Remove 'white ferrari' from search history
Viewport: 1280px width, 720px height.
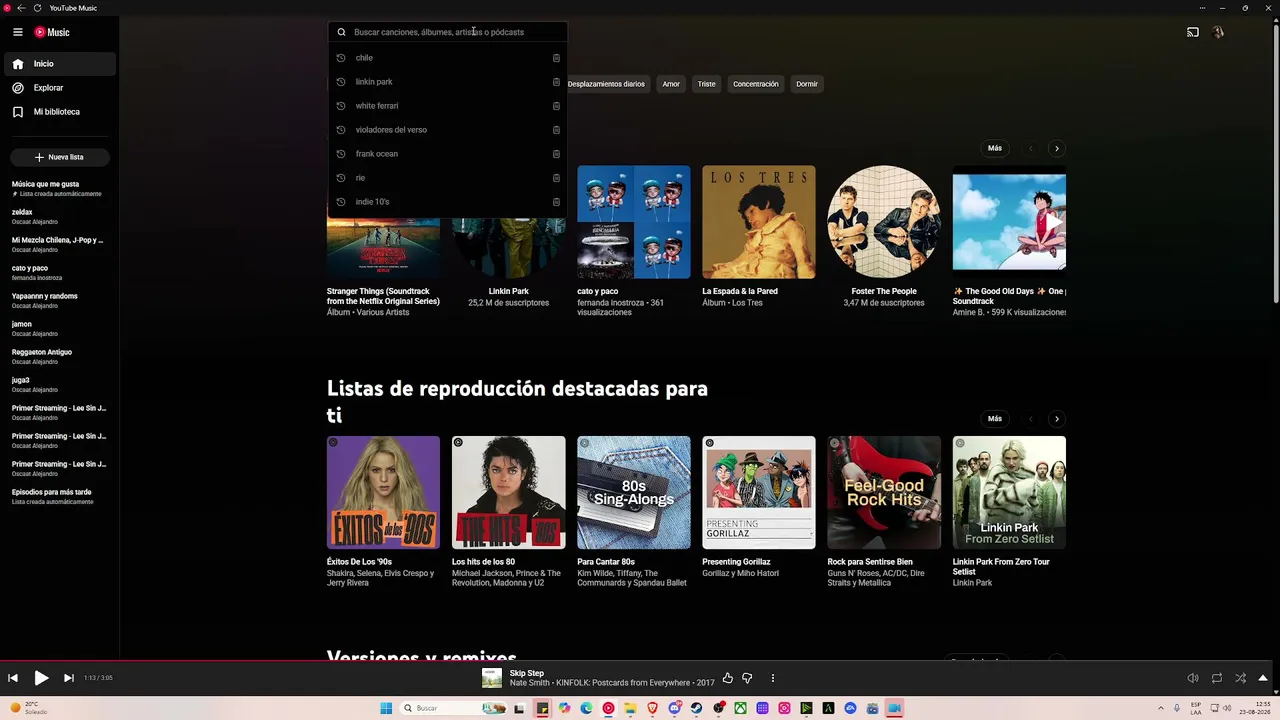556,106
